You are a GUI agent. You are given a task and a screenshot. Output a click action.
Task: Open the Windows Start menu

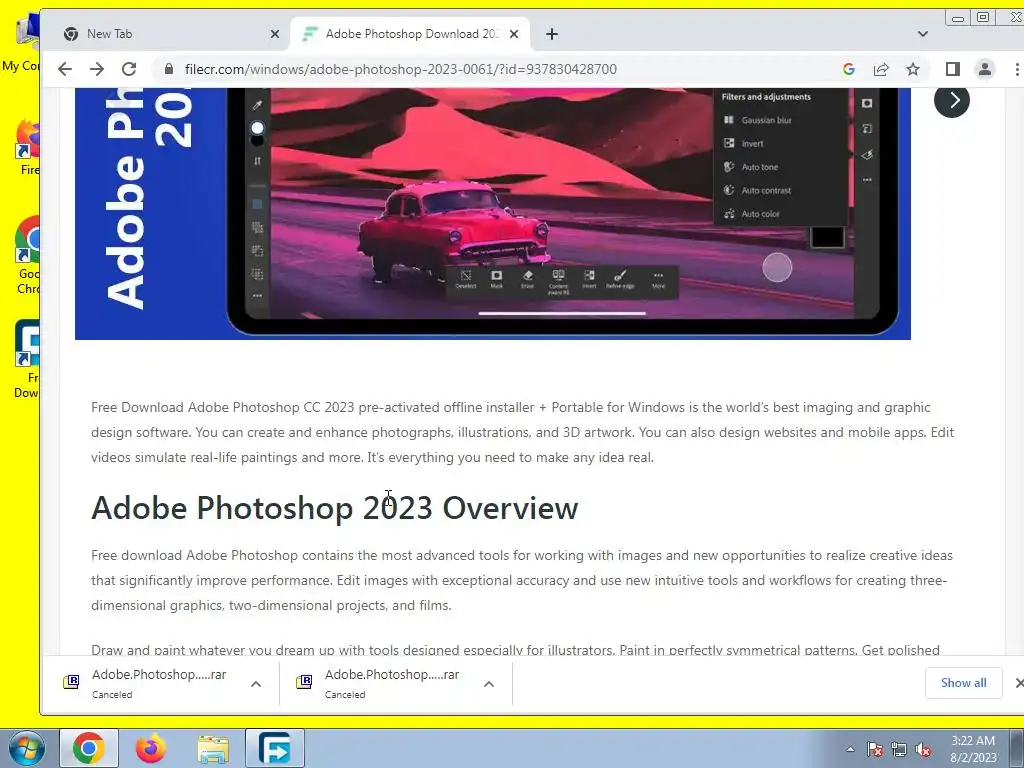pos(26,748)
